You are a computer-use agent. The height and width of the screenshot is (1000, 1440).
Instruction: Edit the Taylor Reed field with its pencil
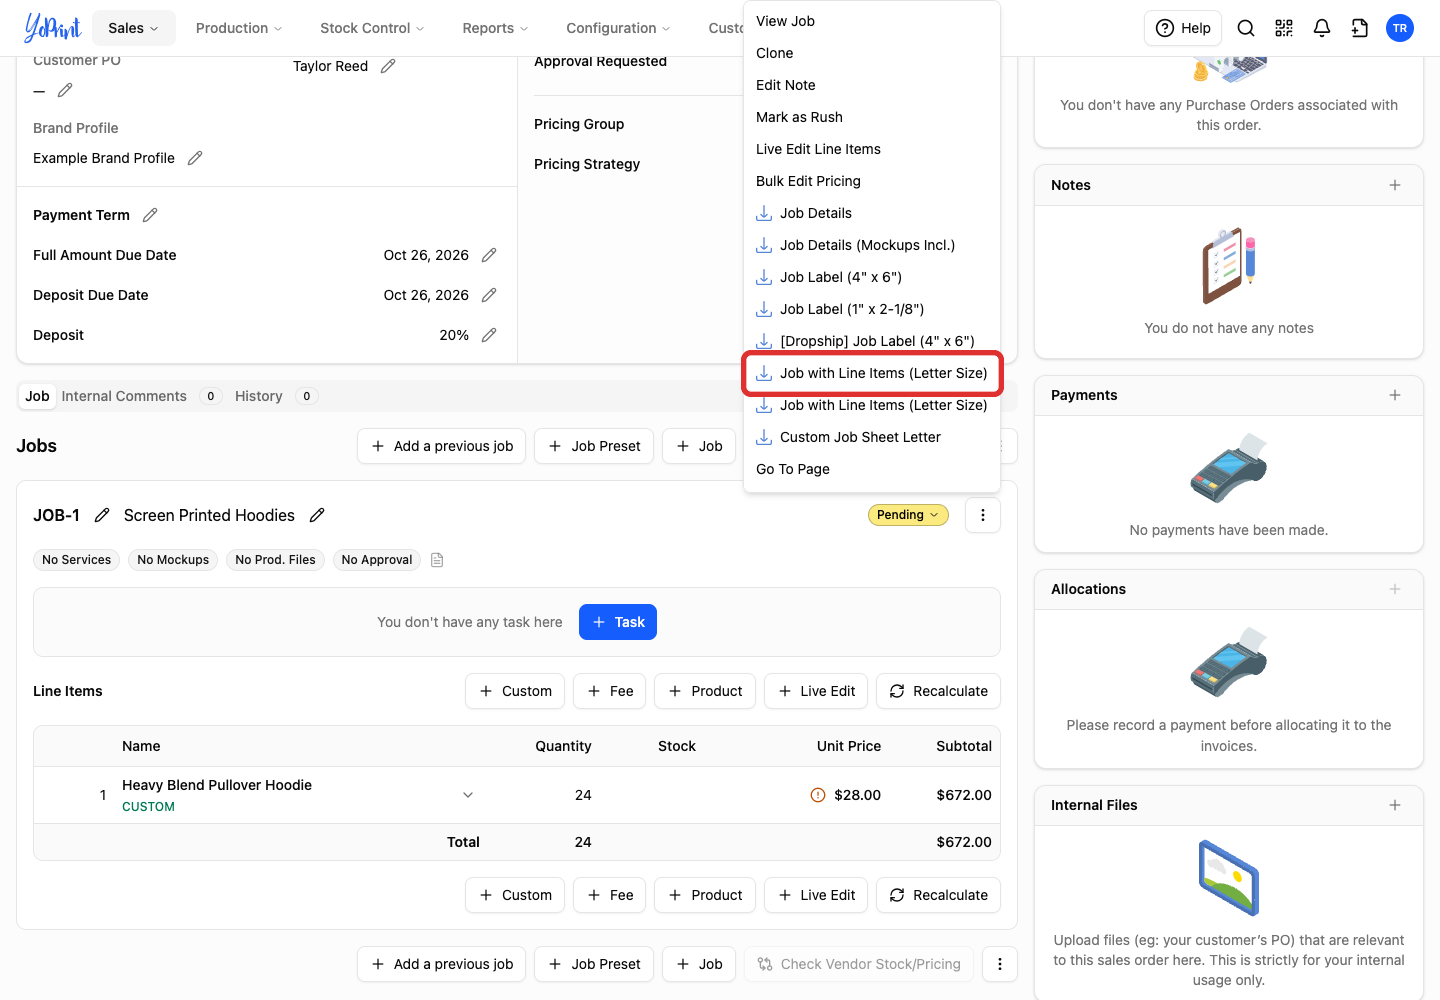(x=388, y=66)
